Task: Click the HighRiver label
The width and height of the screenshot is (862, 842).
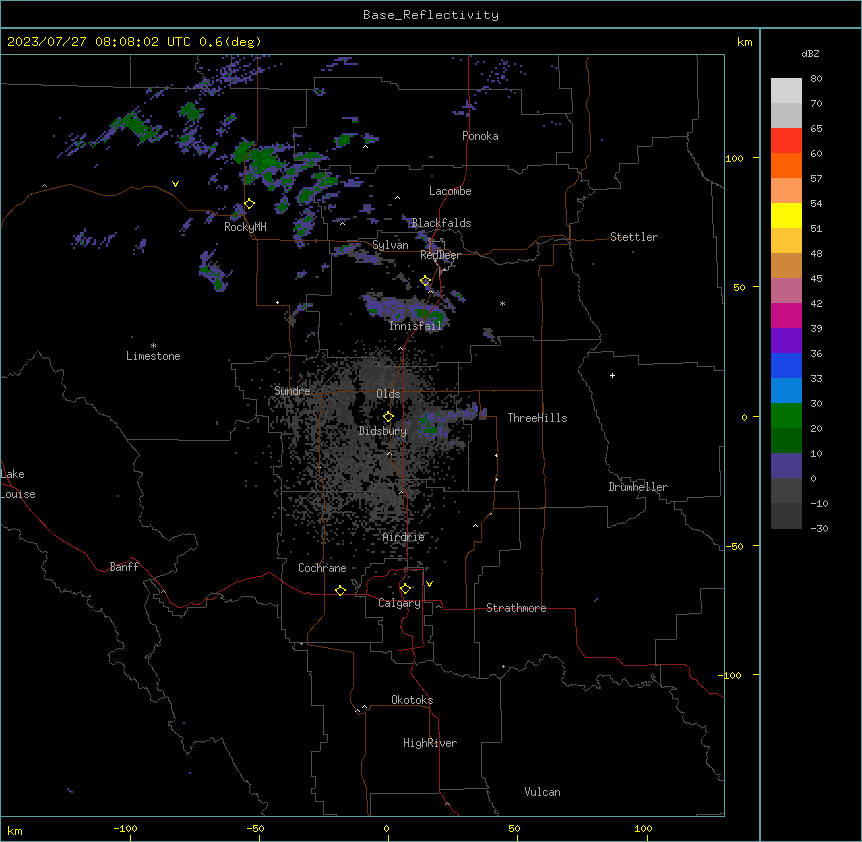Action: pos(430,743)
